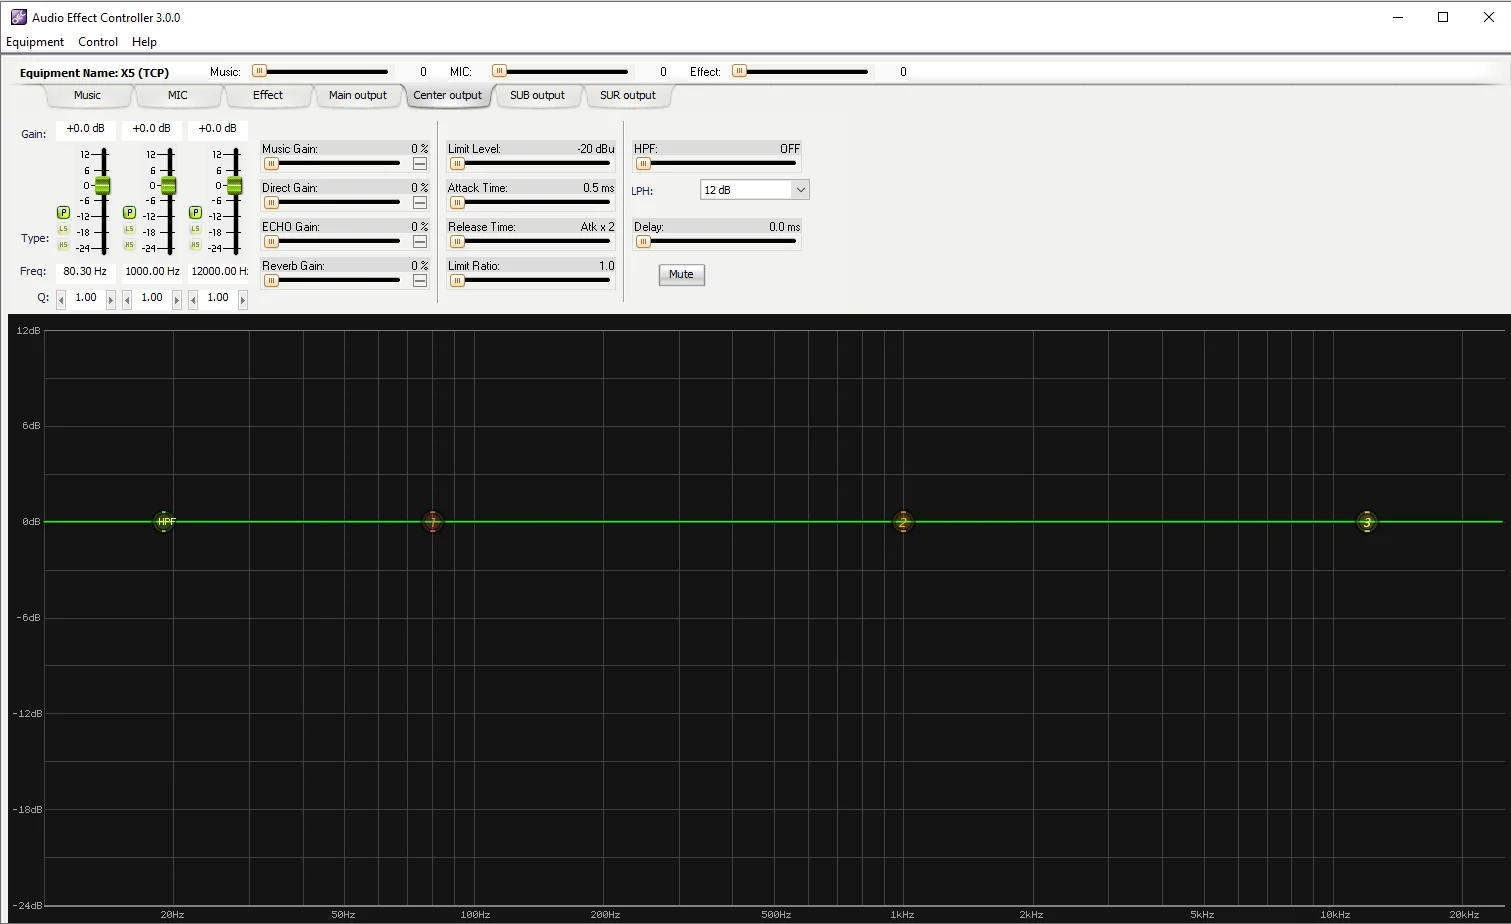Open the Help menu
The height and width of the screenshot is (924, 1511).
point(144,42)
